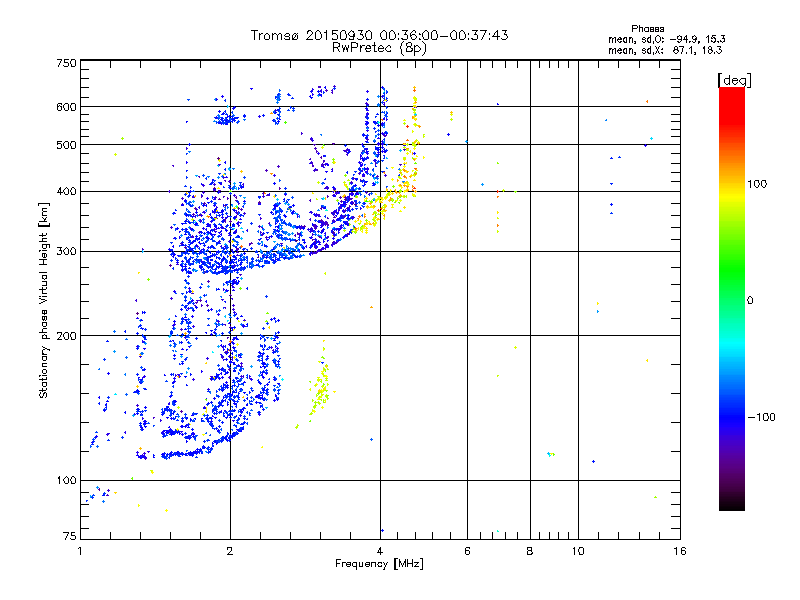Click the plot title 'Tromsø 20150930 00:36:00-00:37:43'
The image size is (800, 600).
click(x=379, y=36)
